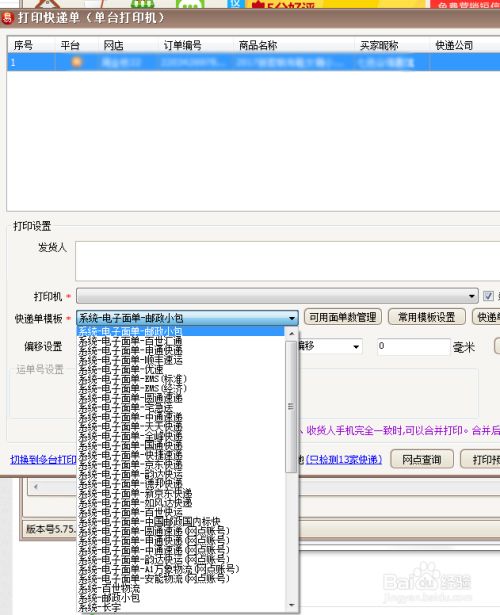Pick the 系统-百世物流 entry
500x615 pixels.
pyautogui.click(x=180, y=589)
